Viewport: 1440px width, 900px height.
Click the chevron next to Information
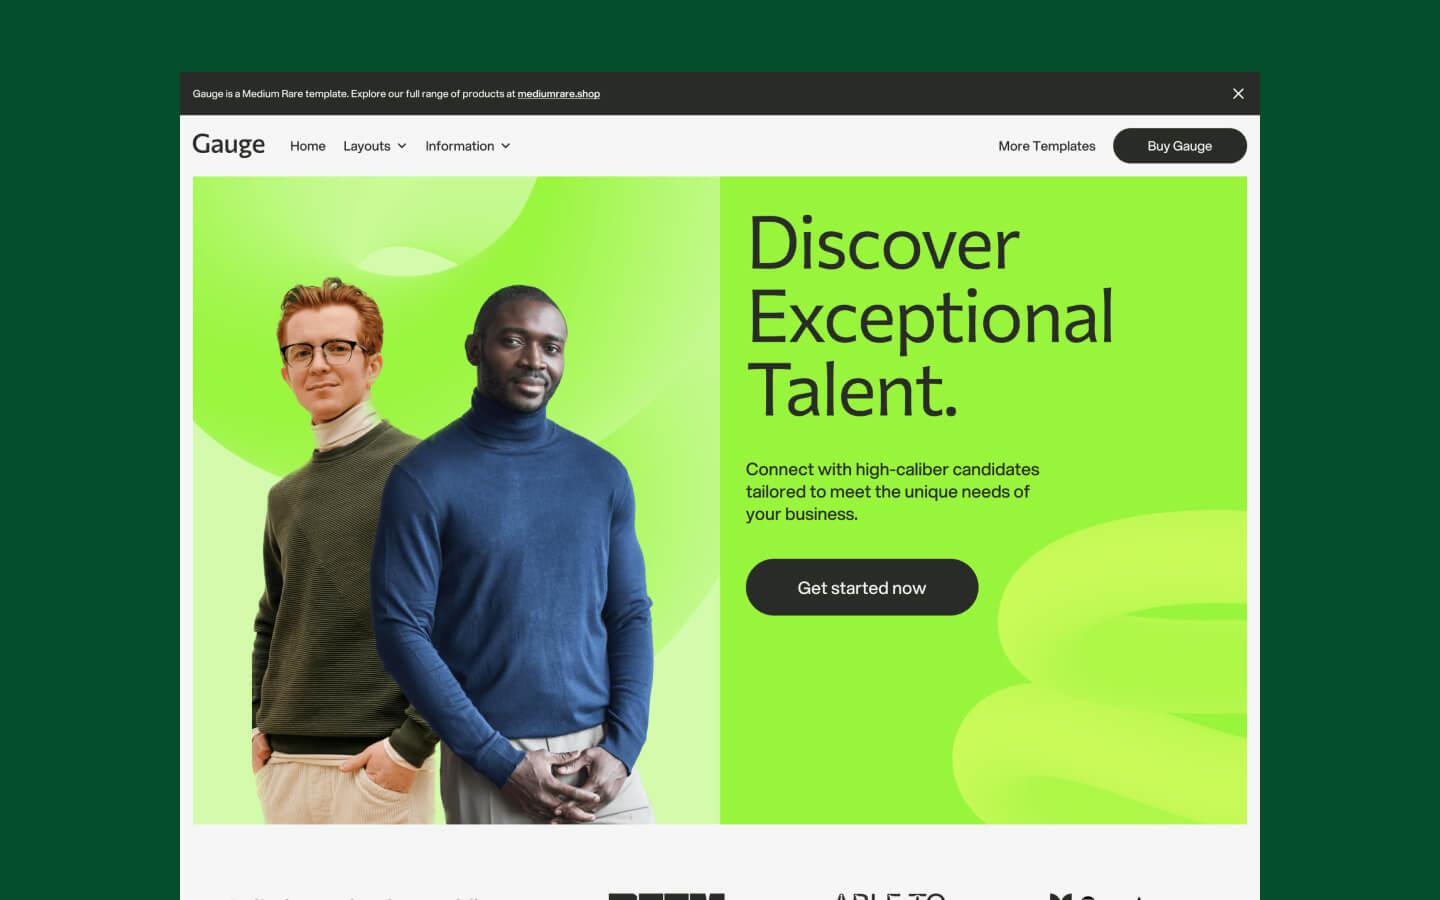pos(506,146)
